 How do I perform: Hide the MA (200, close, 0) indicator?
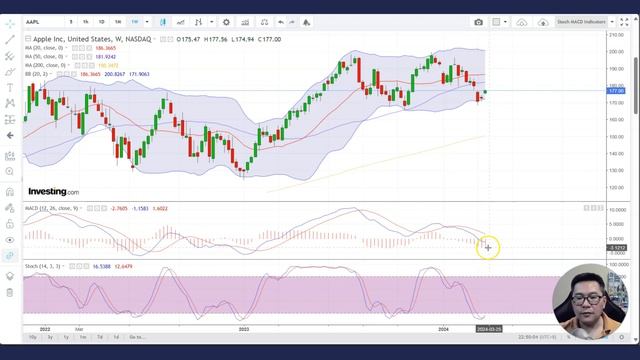click(x=78, y=65)
